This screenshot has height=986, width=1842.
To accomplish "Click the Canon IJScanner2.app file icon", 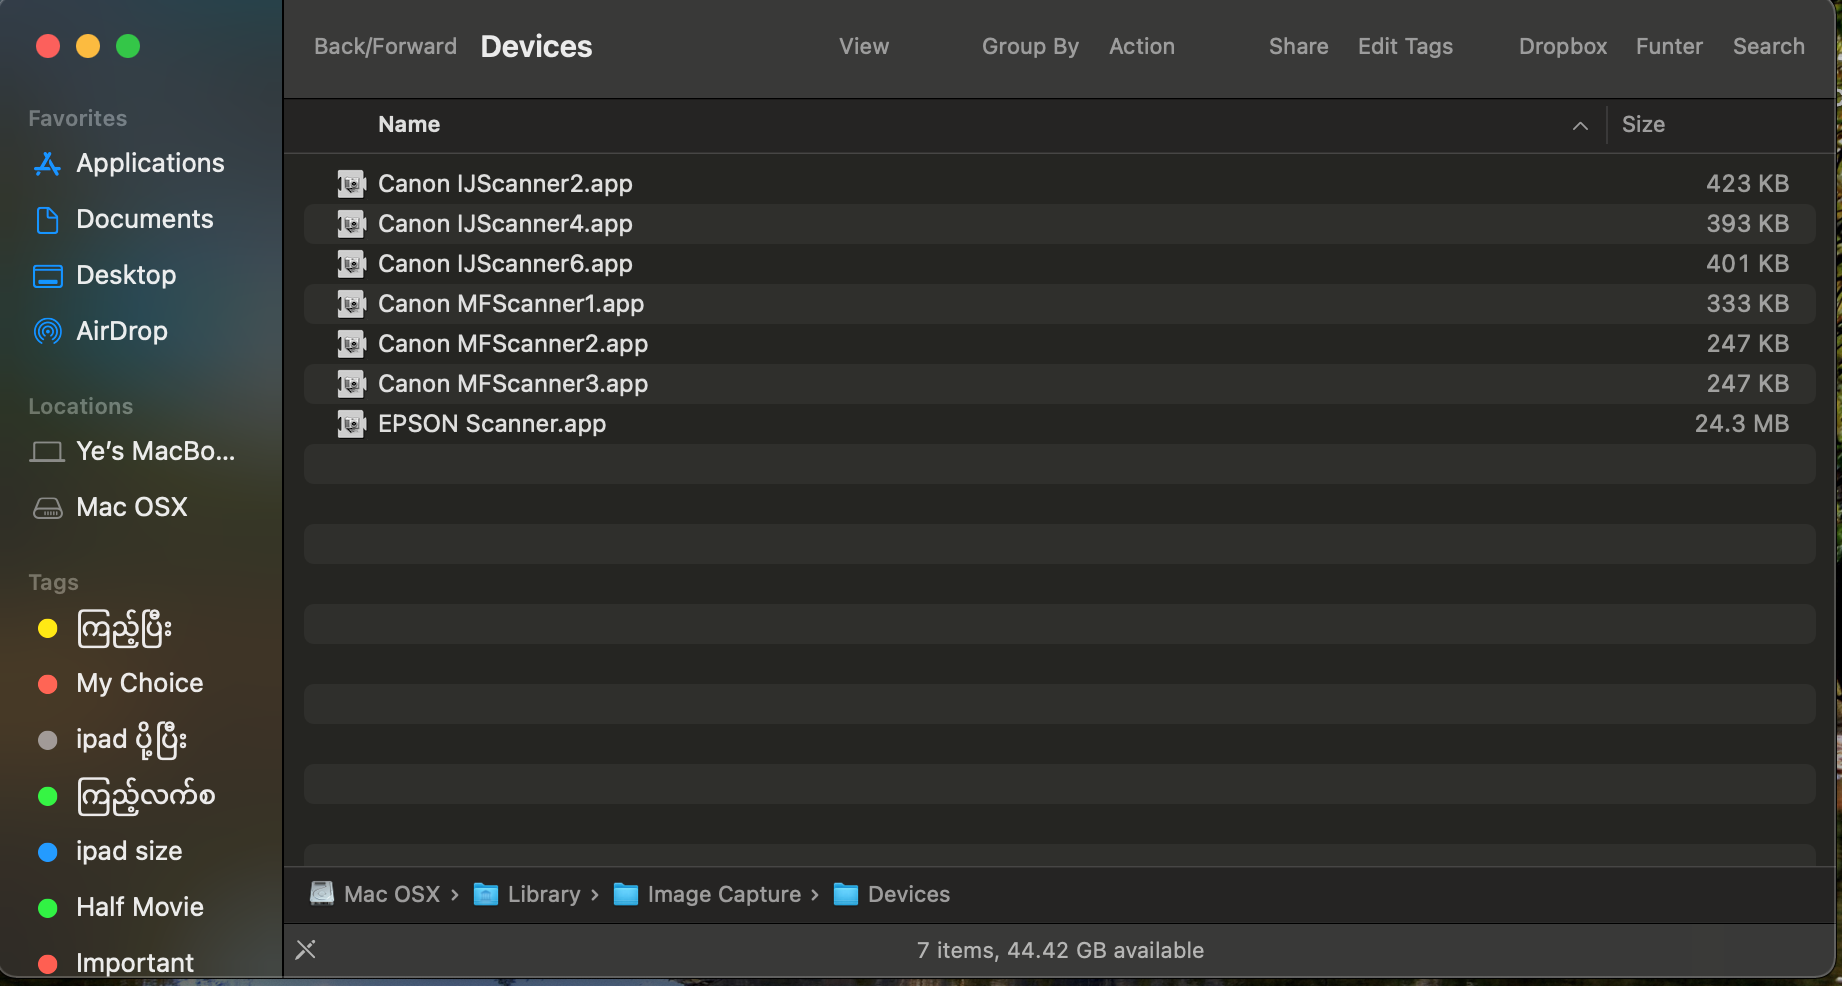I will [x=351, y=184].
